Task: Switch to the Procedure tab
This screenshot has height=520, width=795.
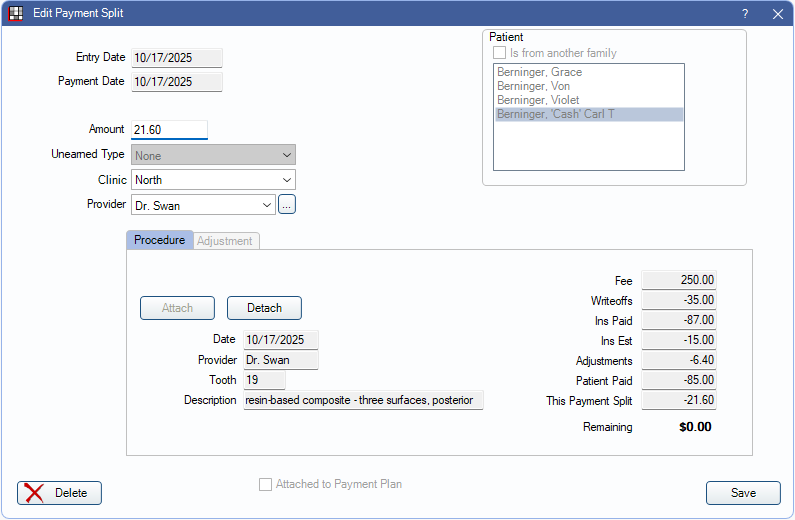Action: 159,240
